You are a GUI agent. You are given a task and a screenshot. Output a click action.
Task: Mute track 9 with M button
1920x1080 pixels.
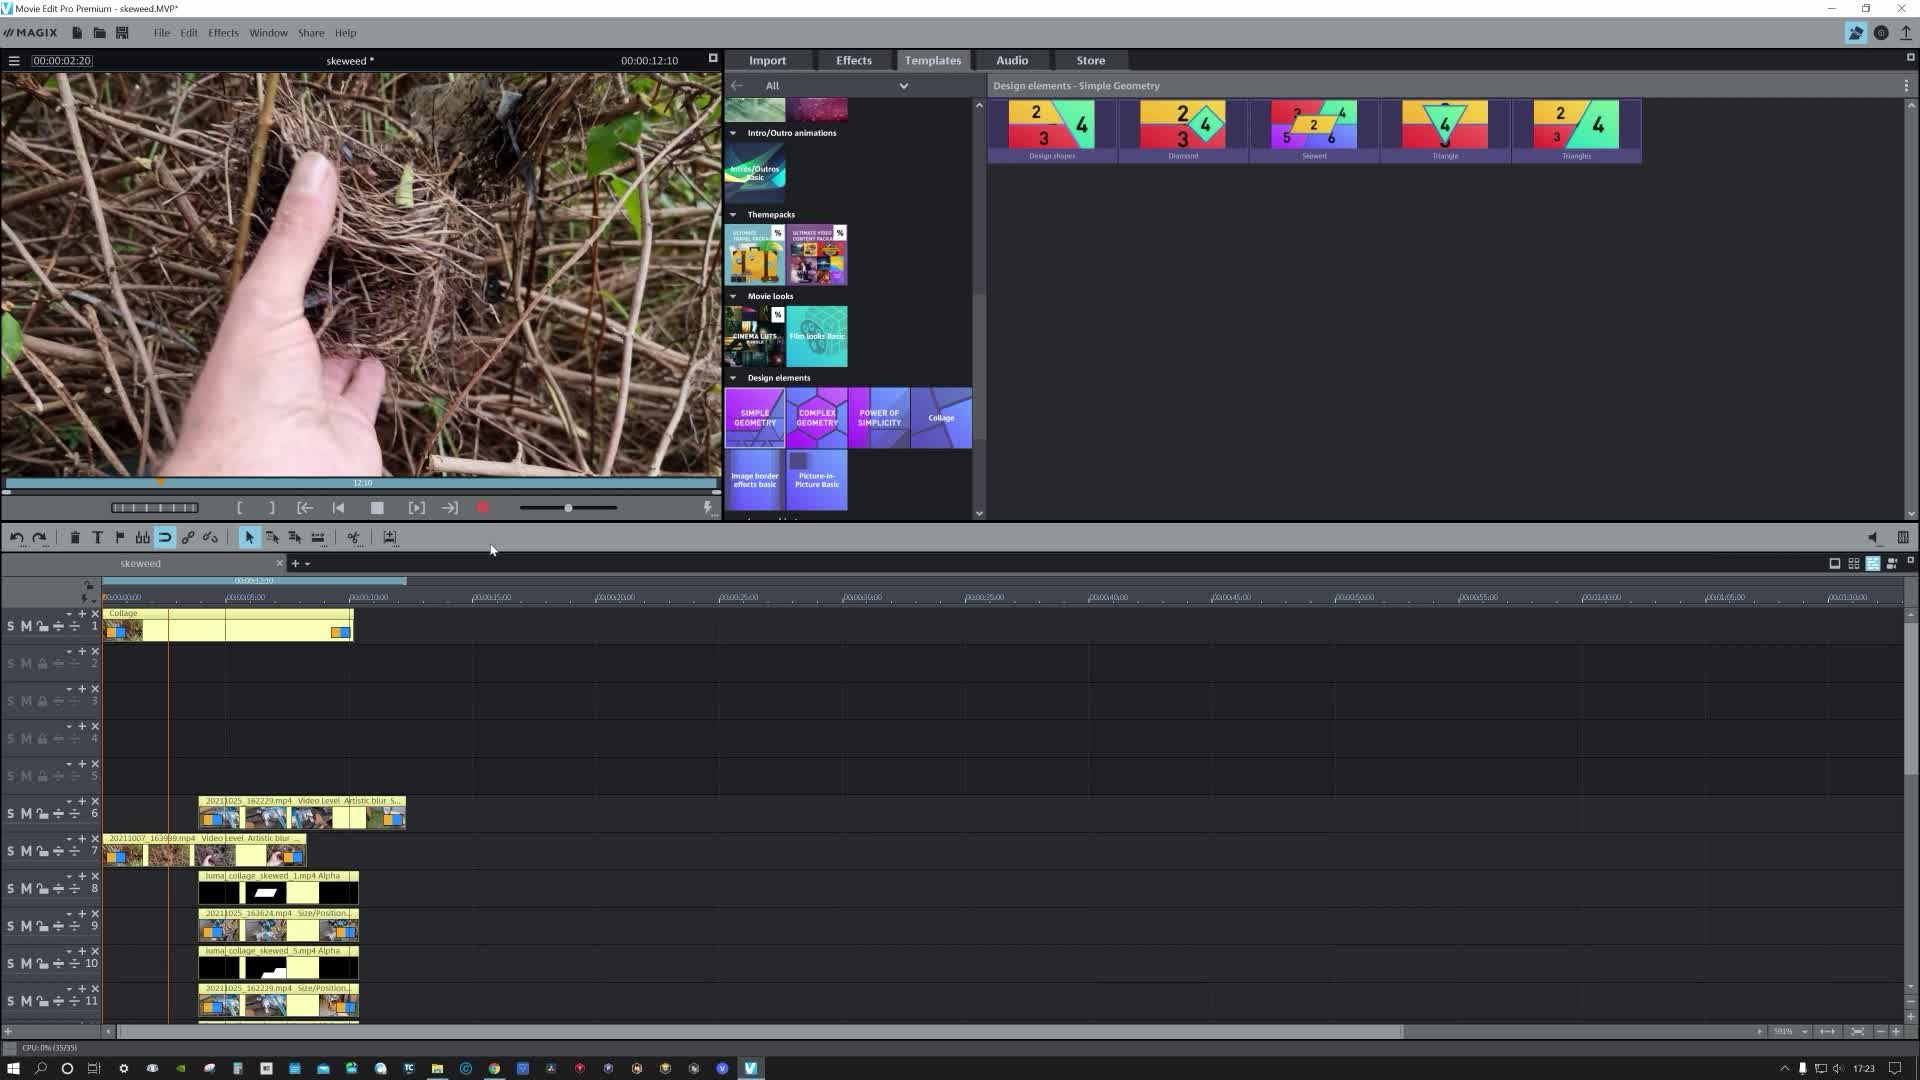(x=26, y=927)
